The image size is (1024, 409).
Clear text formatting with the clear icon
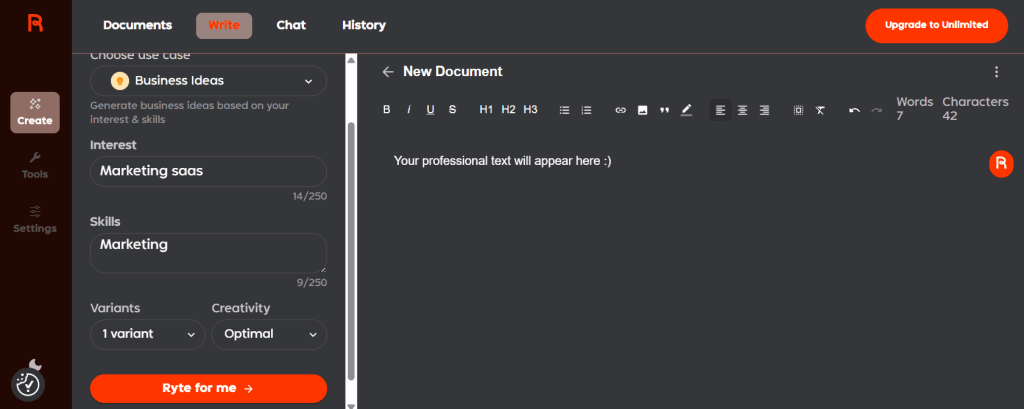tap(820, 110)
